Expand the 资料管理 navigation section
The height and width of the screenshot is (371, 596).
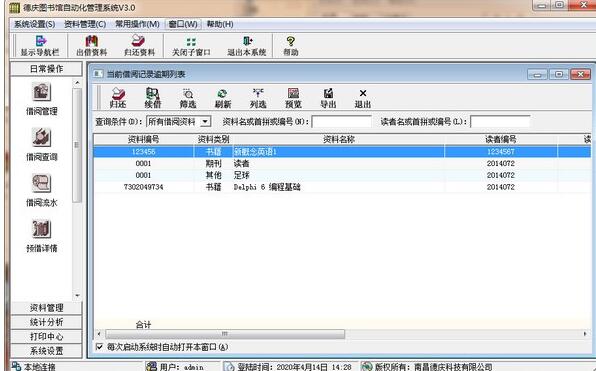46,308
